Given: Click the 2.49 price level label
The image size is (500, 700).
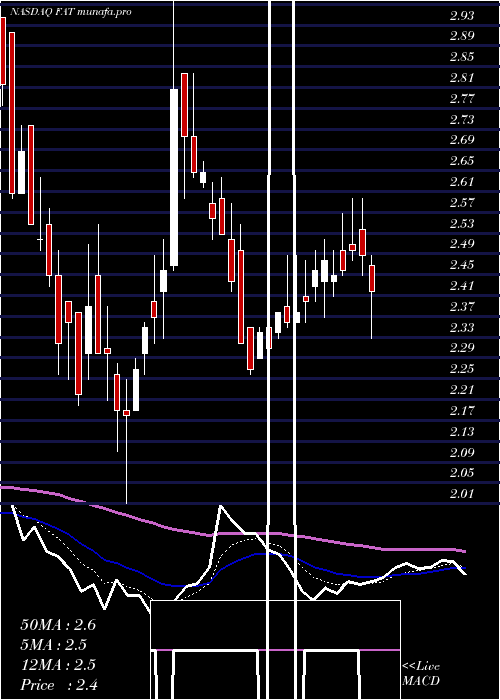Looking at the screenshot, I should click(462, 244).
